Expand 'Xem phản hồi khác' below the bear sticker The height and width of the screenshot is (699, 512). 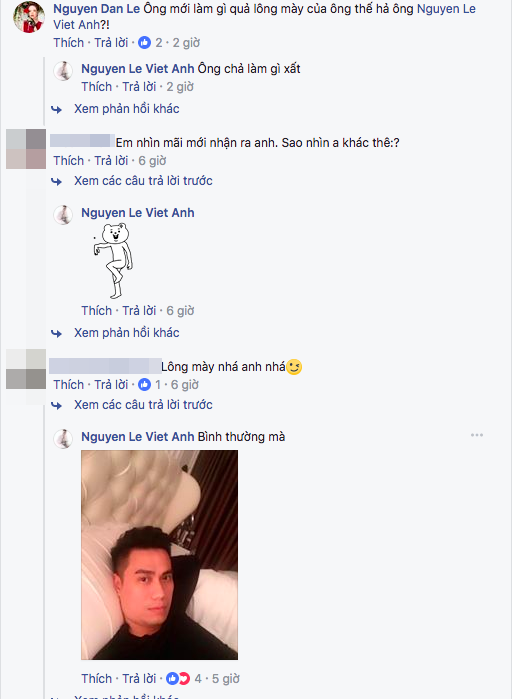point(127,333)
